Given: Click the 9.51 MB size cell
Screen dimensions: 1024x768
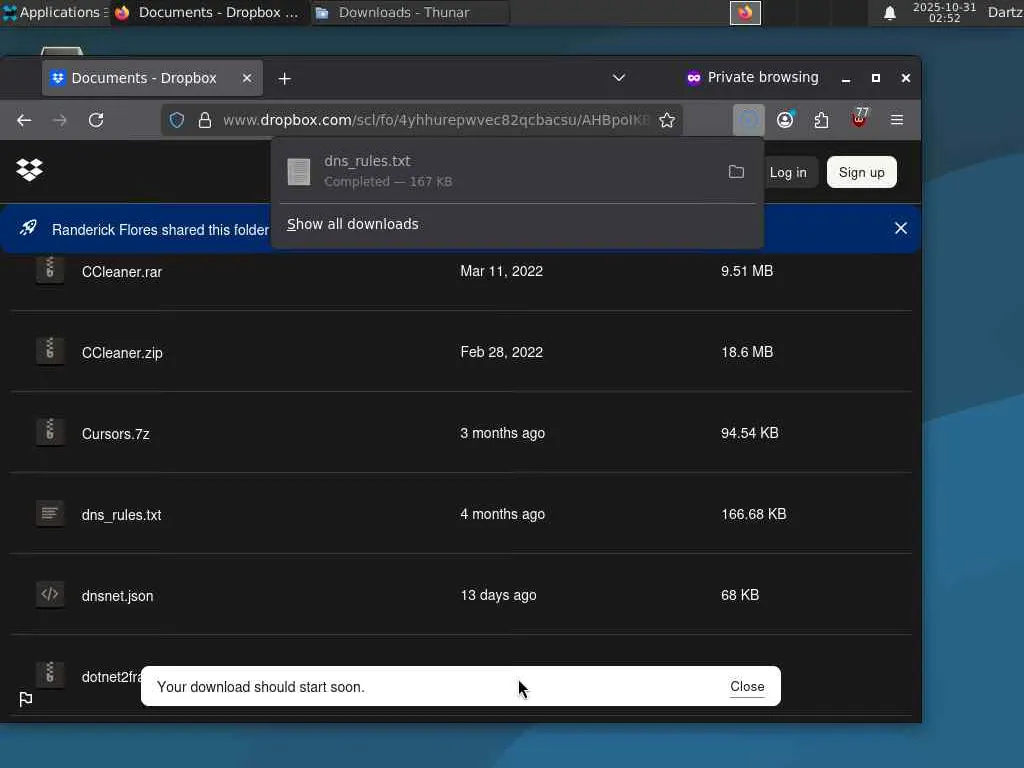Looking at the screenshot, I should [746, 271].
